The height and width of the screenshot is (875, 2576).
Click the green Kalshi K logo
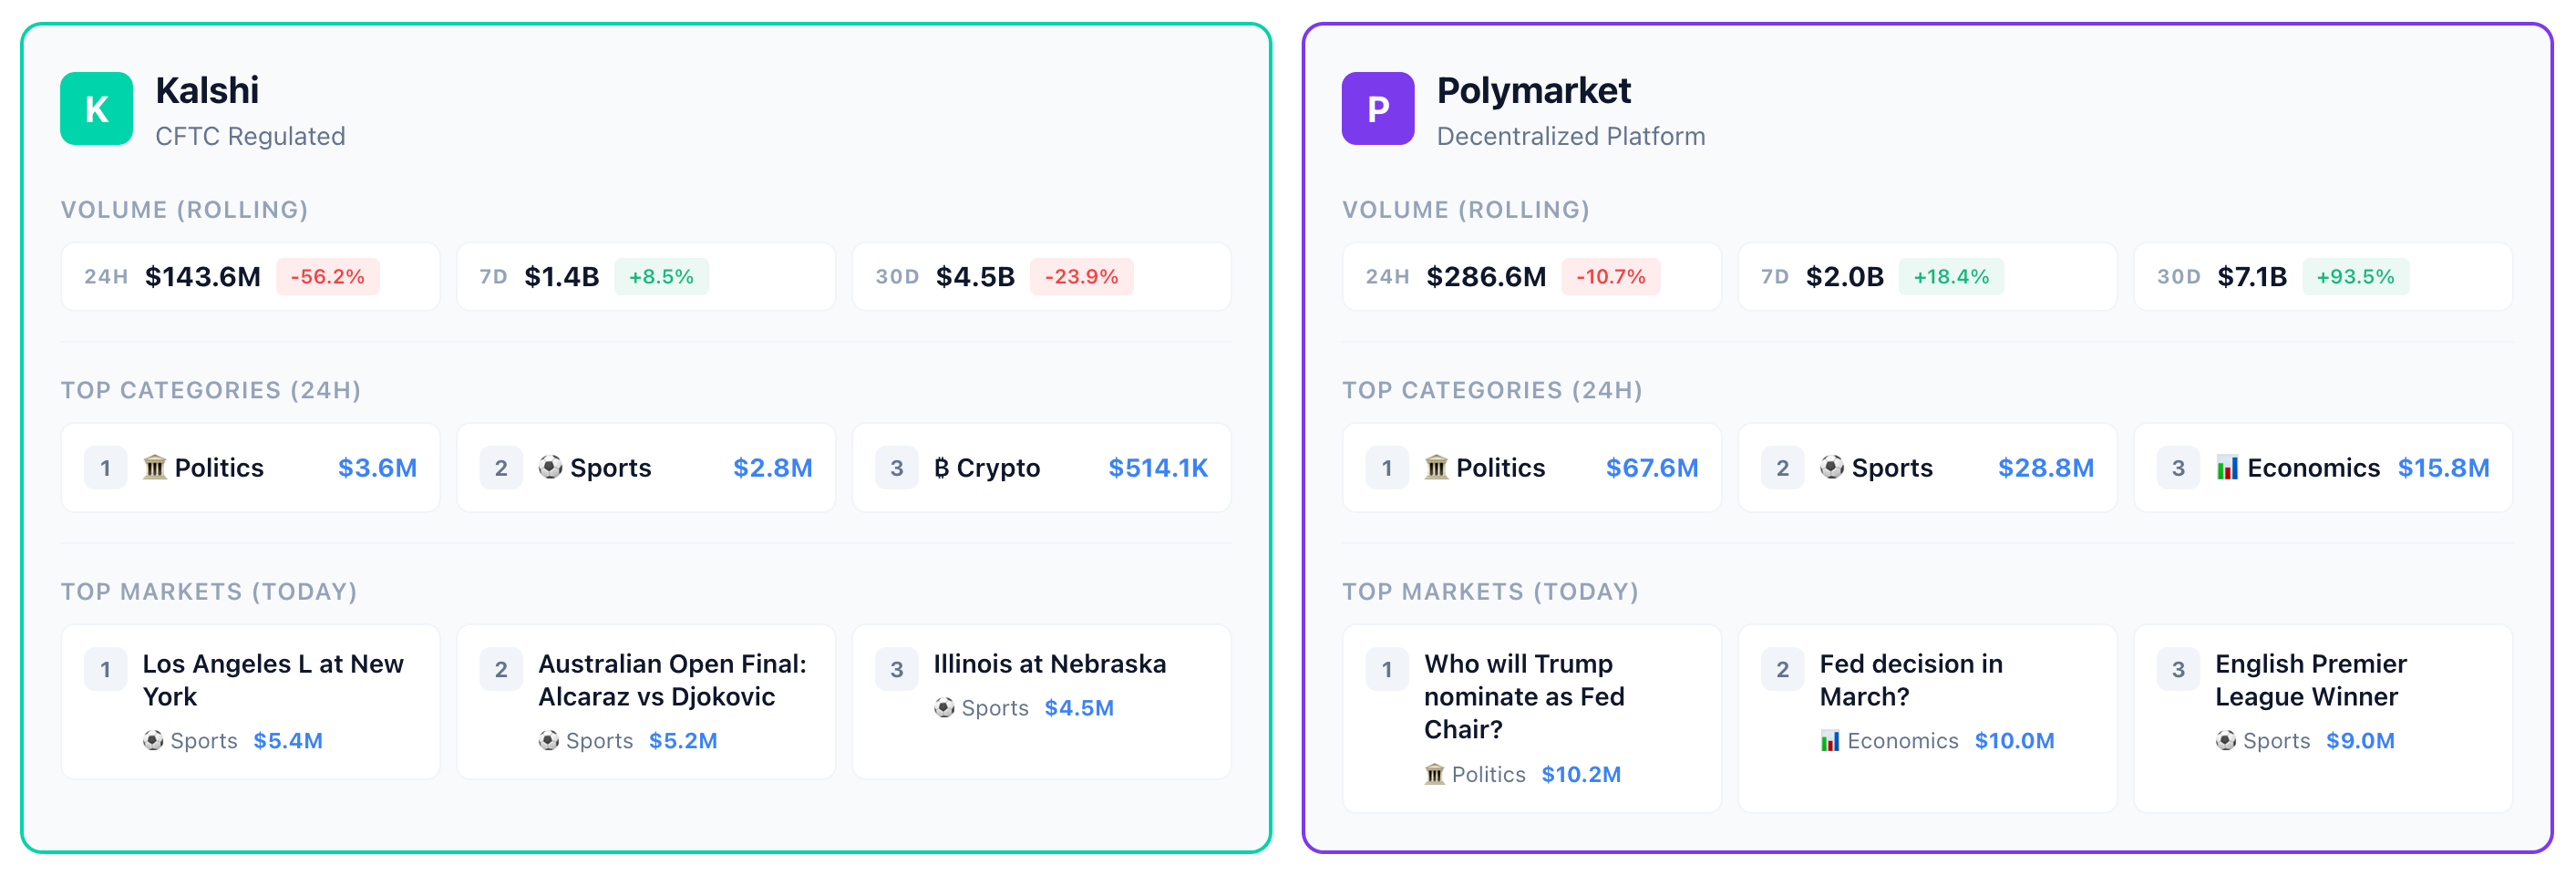(x=96, y=108)
